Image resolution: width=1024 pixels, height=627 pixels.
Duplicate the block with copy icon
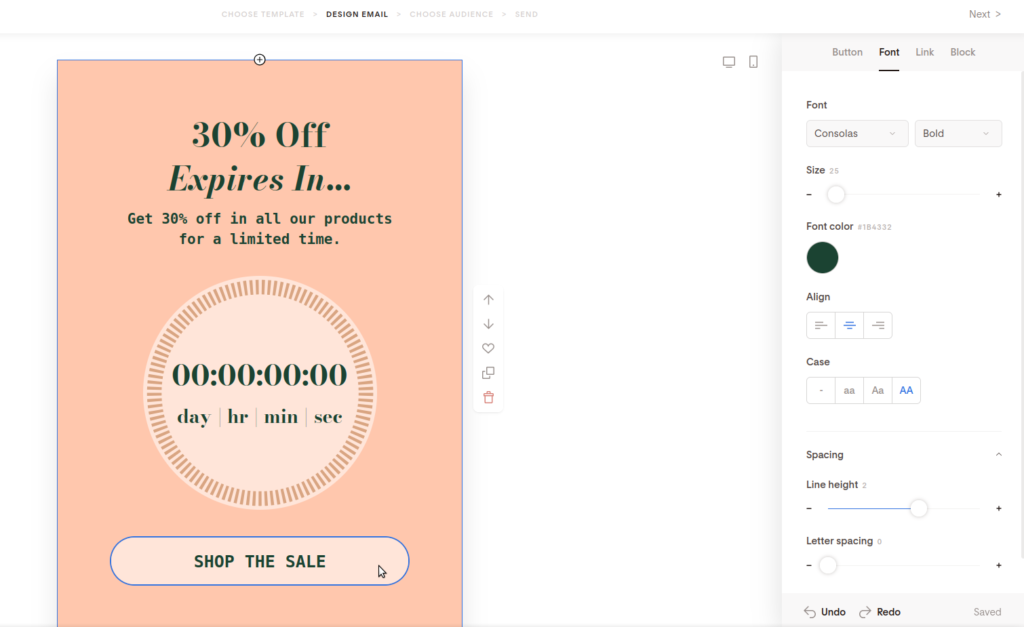click(488, 373)
